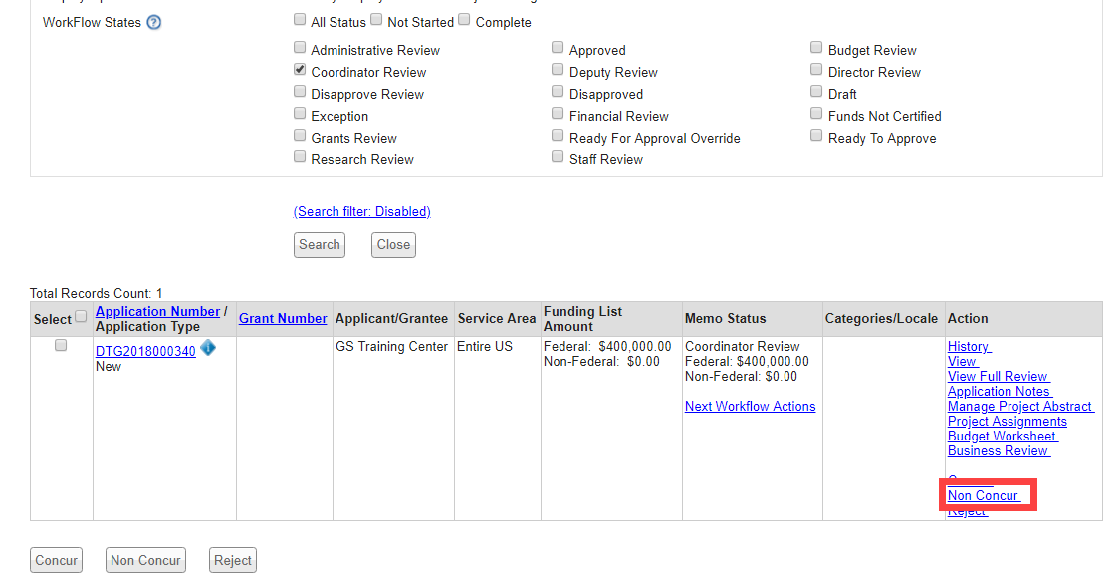Viewport: 1120px width, 586px height.
Task: Sort by Application Number column header
Action: pyautogui.click(x=158, y=311)
